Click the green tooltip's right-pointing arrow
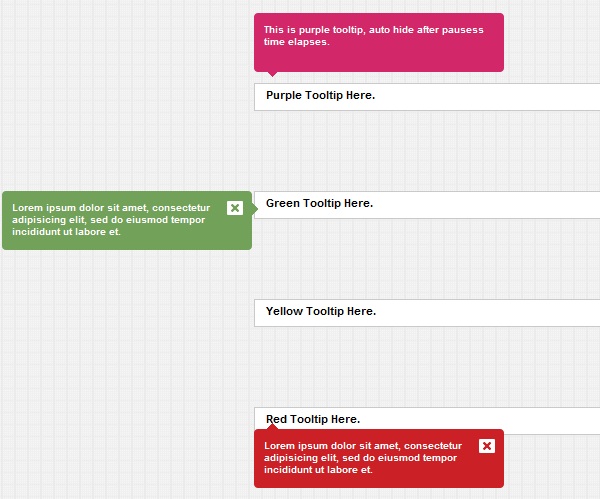Screen dimensions: 600x499 [254, 207]
